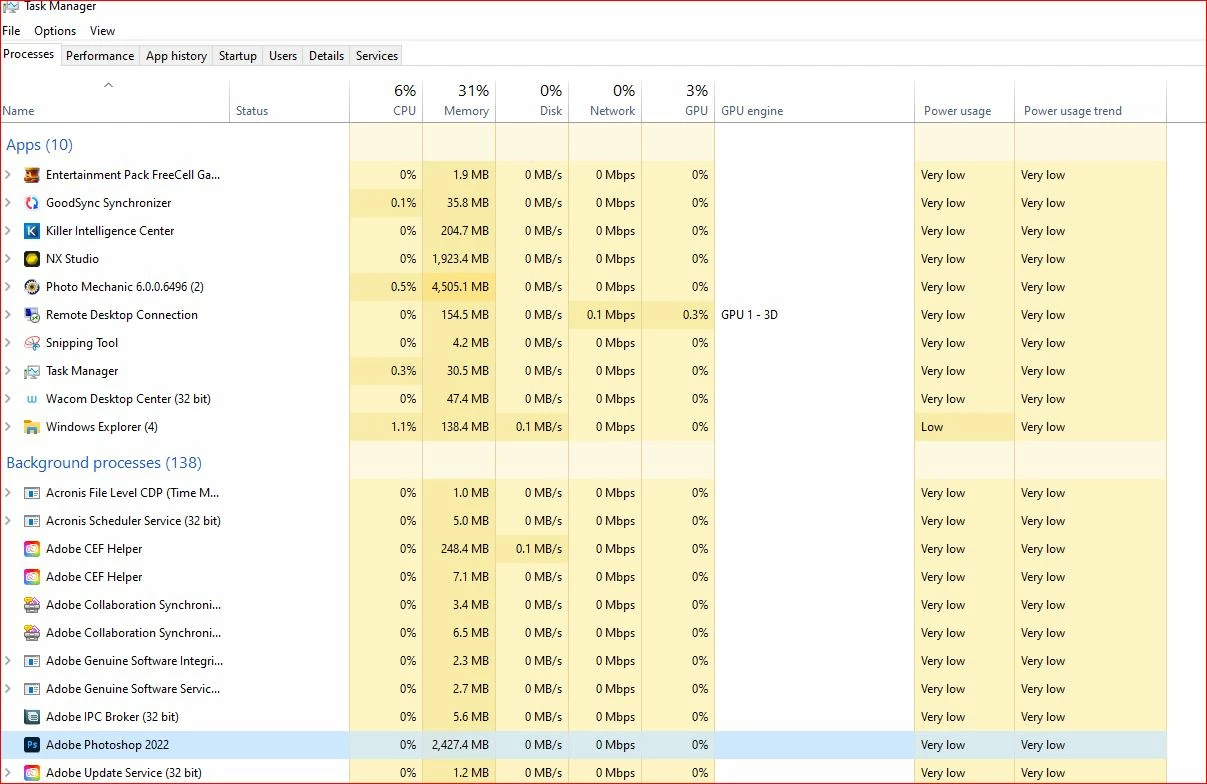Sort processes by the Name column
The image size is (1207, 784).
click(115, 101)
